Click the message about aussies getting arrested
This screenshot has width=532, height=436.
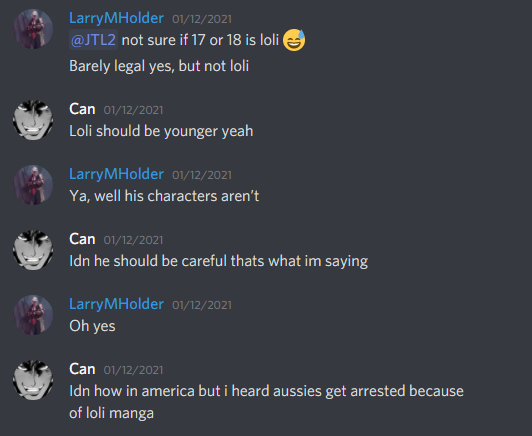click(266, 402)
